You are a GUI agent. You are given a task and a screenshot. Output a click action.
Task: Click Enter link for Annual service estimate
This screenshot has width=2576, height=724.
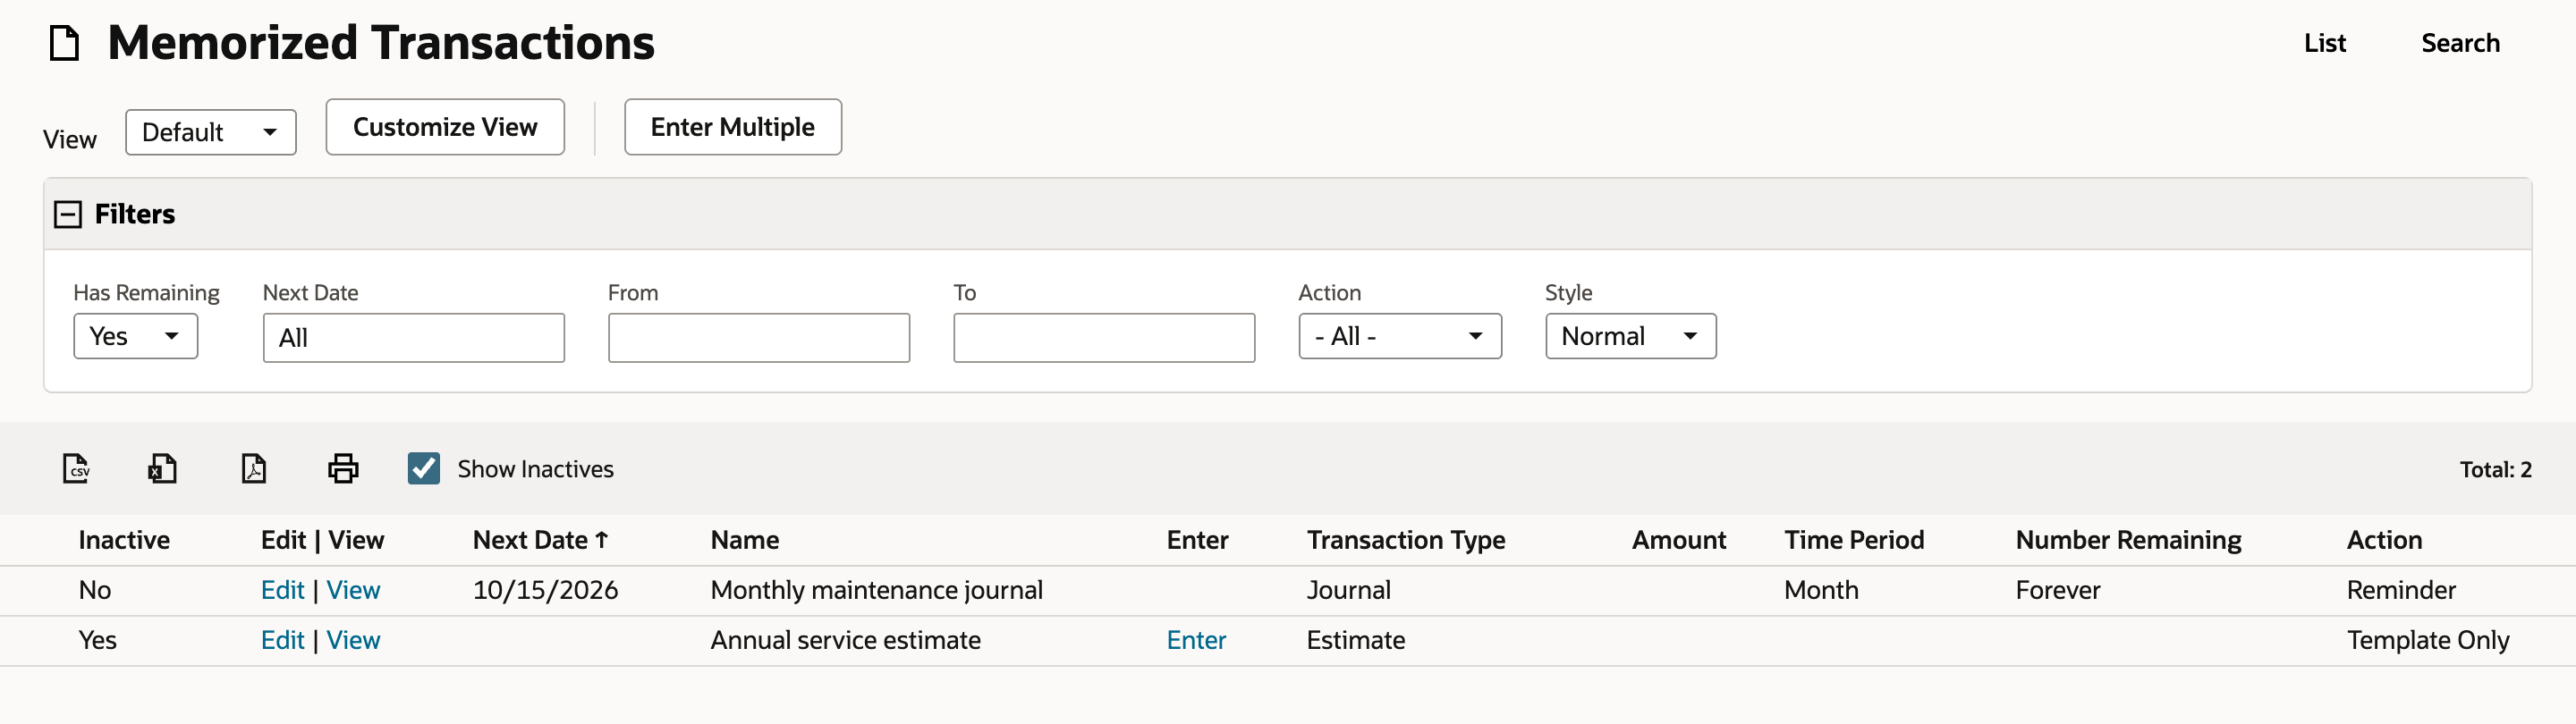click(x=1196, y=640)
